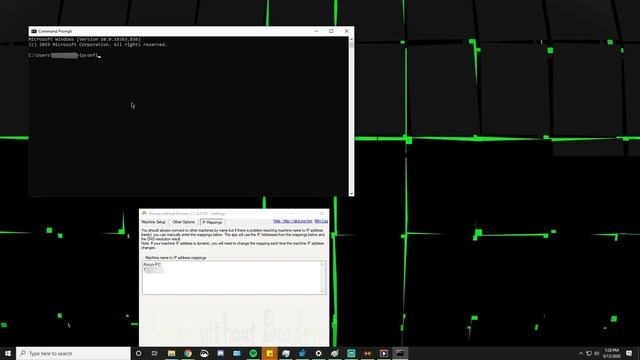This screenshot has height=360, width=640.
Task: Show hidden system tray icons
Action: click(581, 353)
